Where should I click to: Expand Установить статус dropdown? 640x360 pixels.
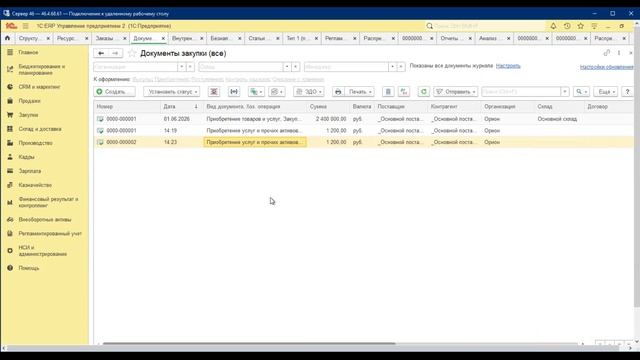[171, 92]
